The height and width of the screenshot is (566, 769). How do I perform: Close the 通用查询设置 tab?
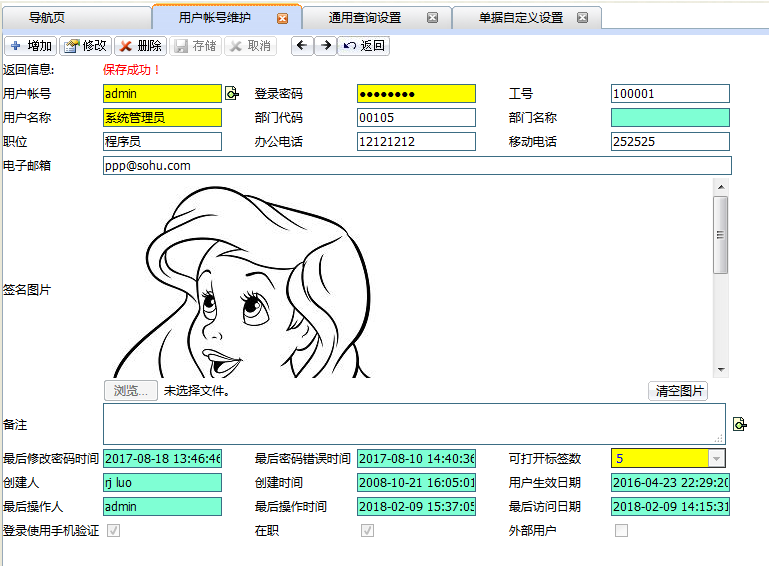click(x=432, y=18)
